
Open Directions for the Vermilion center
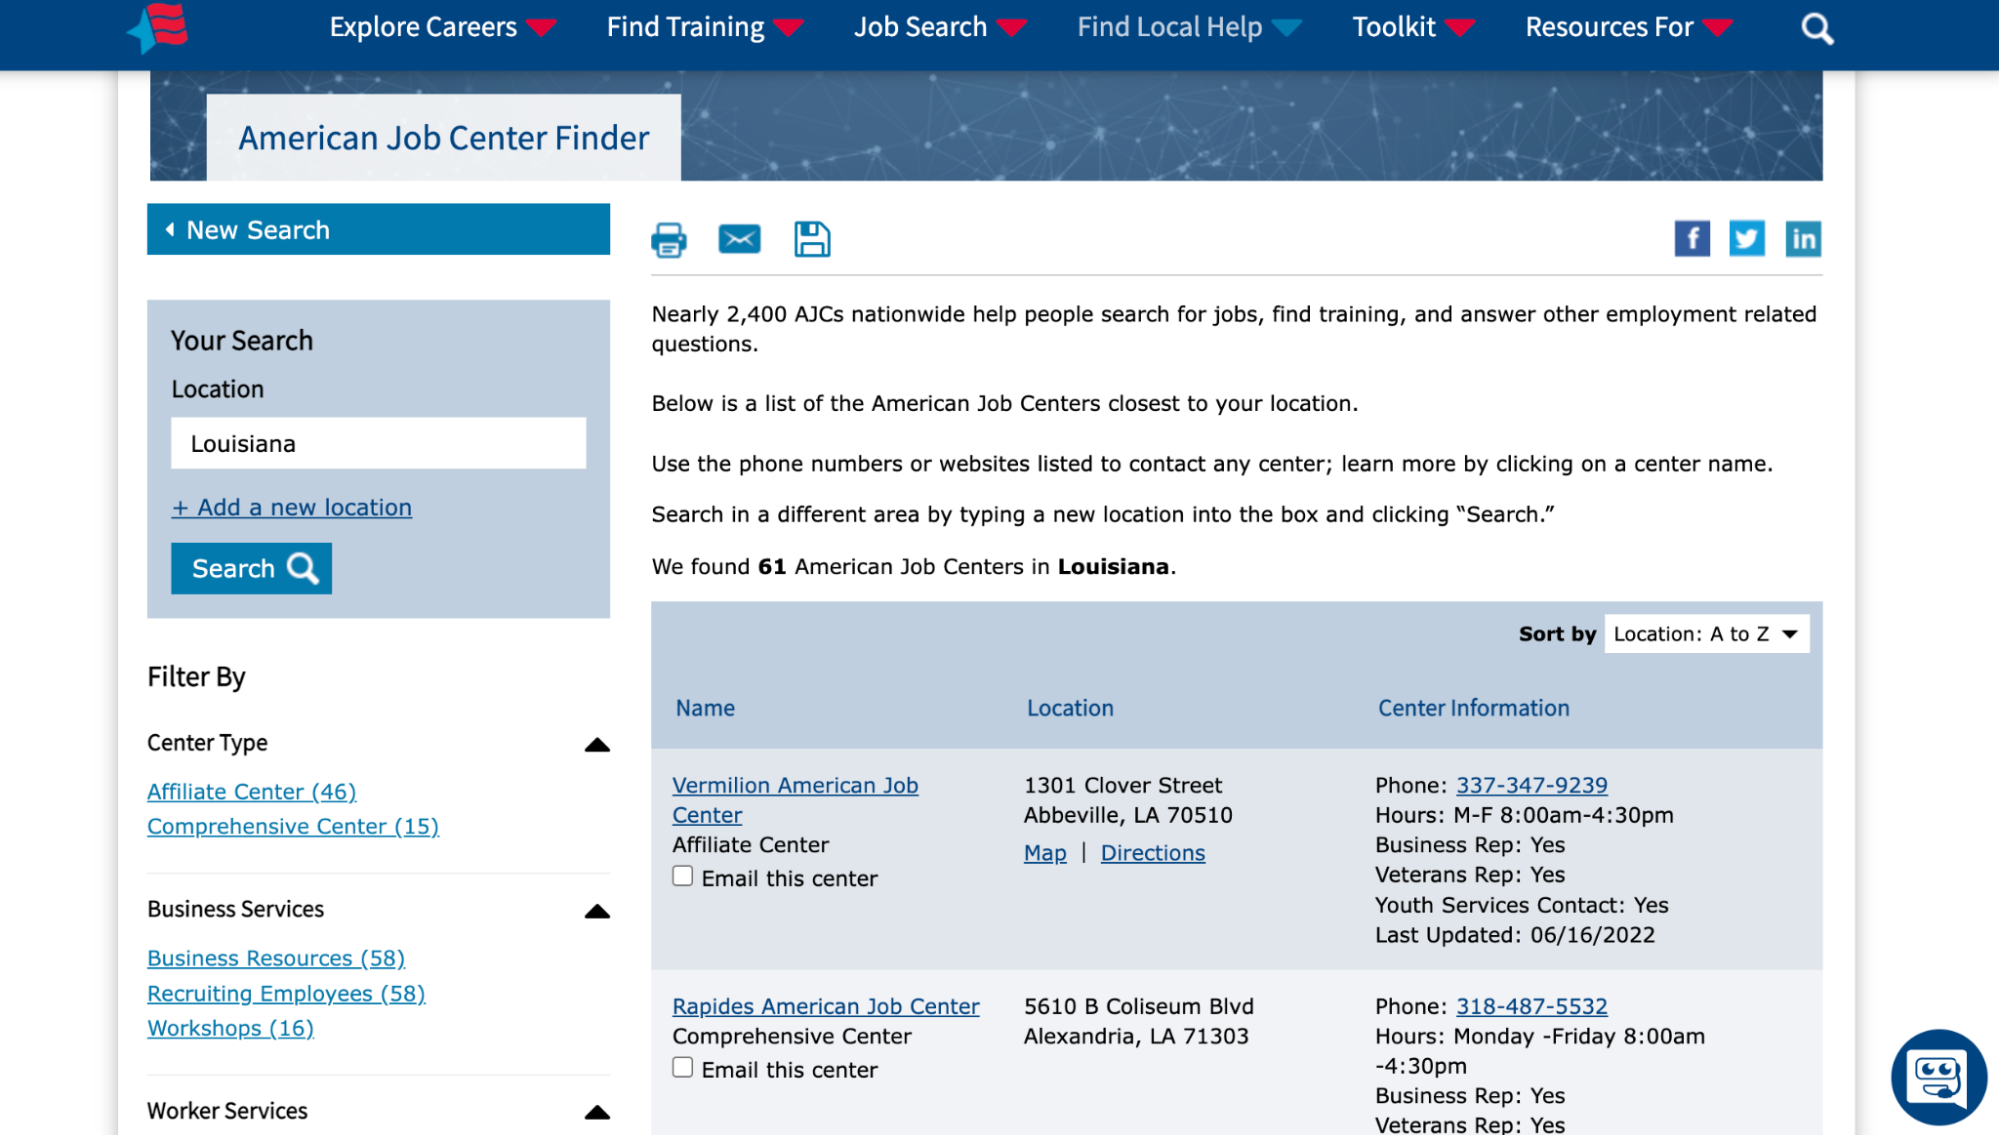tap(1152, 853)
